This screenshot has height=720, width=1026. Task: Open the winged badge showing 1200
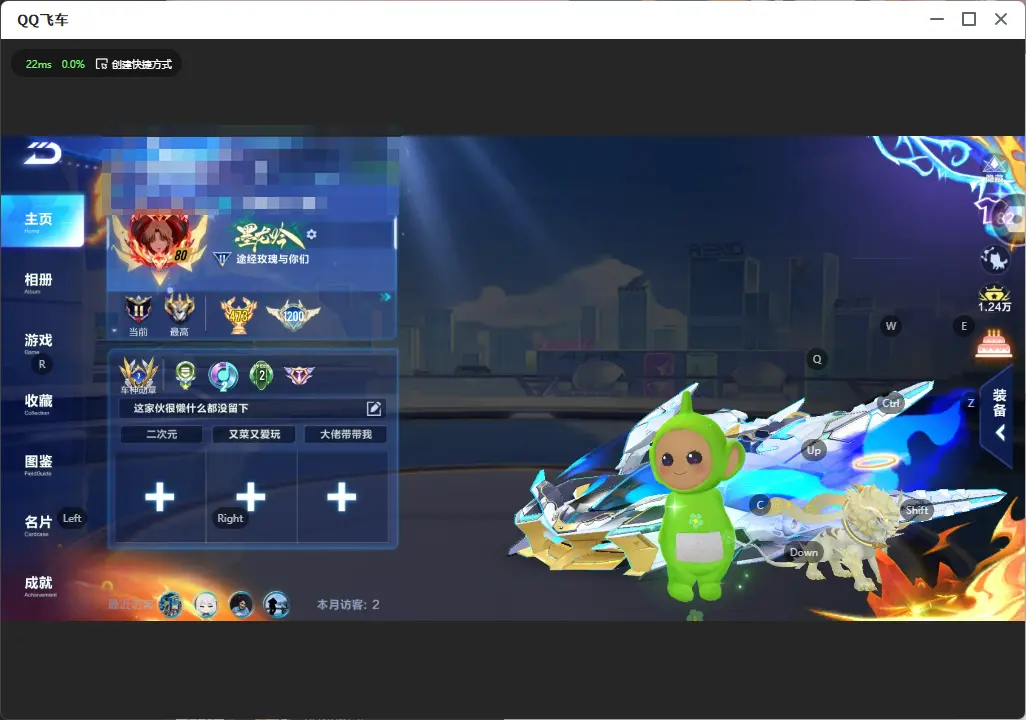[x=293, y=315]
